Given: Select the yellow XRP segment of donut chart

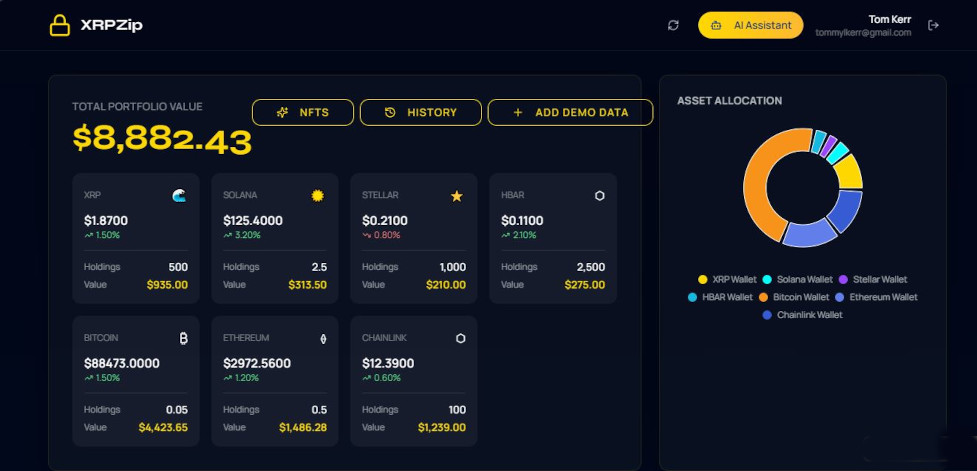Looking at the screenshot, I should 850,173.
